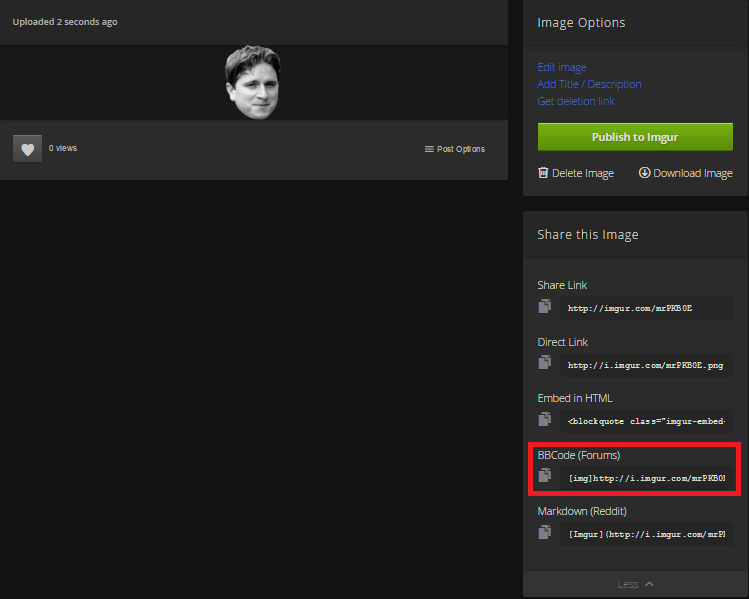The image size is (749, 599).
Task: Select the Share Link URL field
Action: 646,308
